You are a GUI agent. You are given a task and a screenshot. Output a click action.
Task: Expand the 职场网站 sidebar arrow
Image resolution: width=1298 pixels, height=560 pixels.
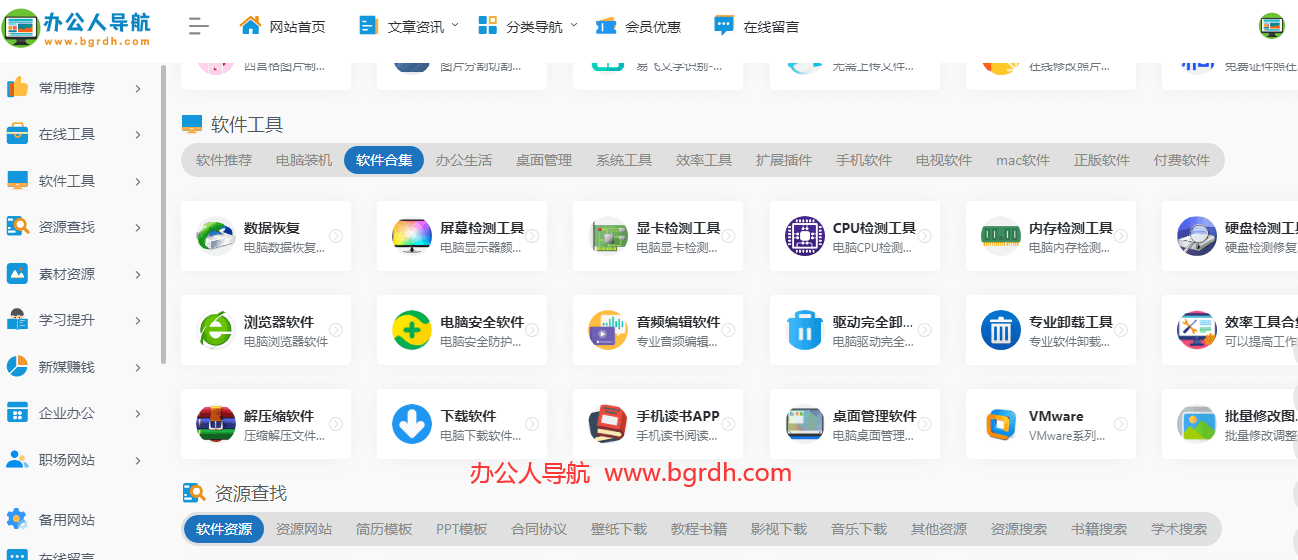point(138,460)
